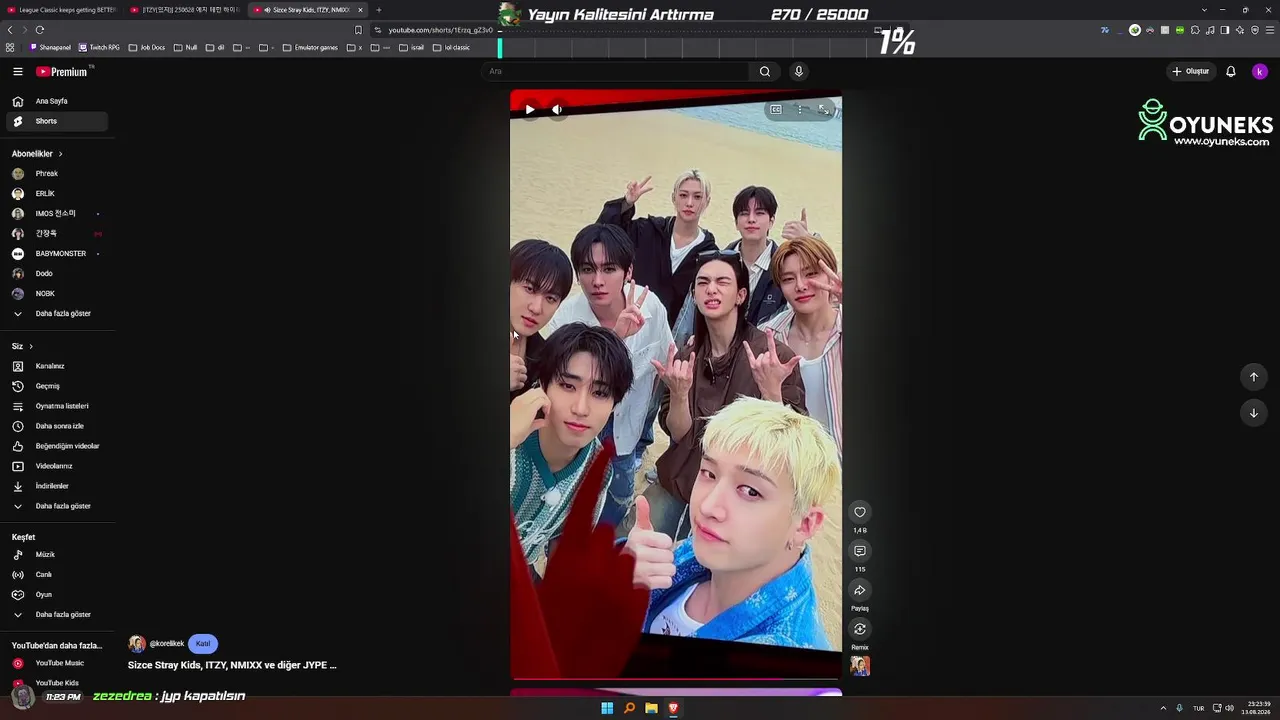Viewport: 1280px width, 720px height.
Task: Open the Phreak subscription channel
Action: 56,174
